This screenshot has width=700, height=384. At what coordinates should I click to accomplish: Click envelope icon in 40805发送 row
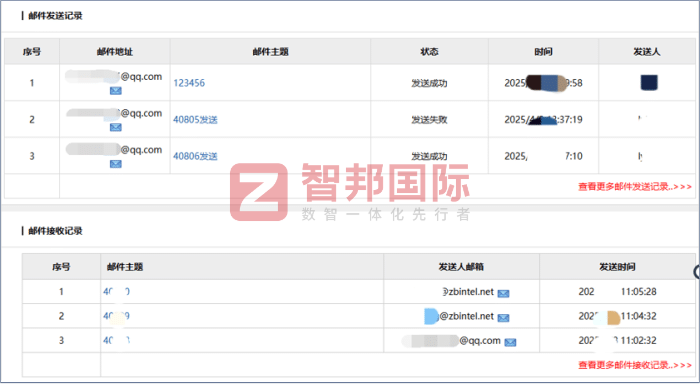(x=116, y=127)
